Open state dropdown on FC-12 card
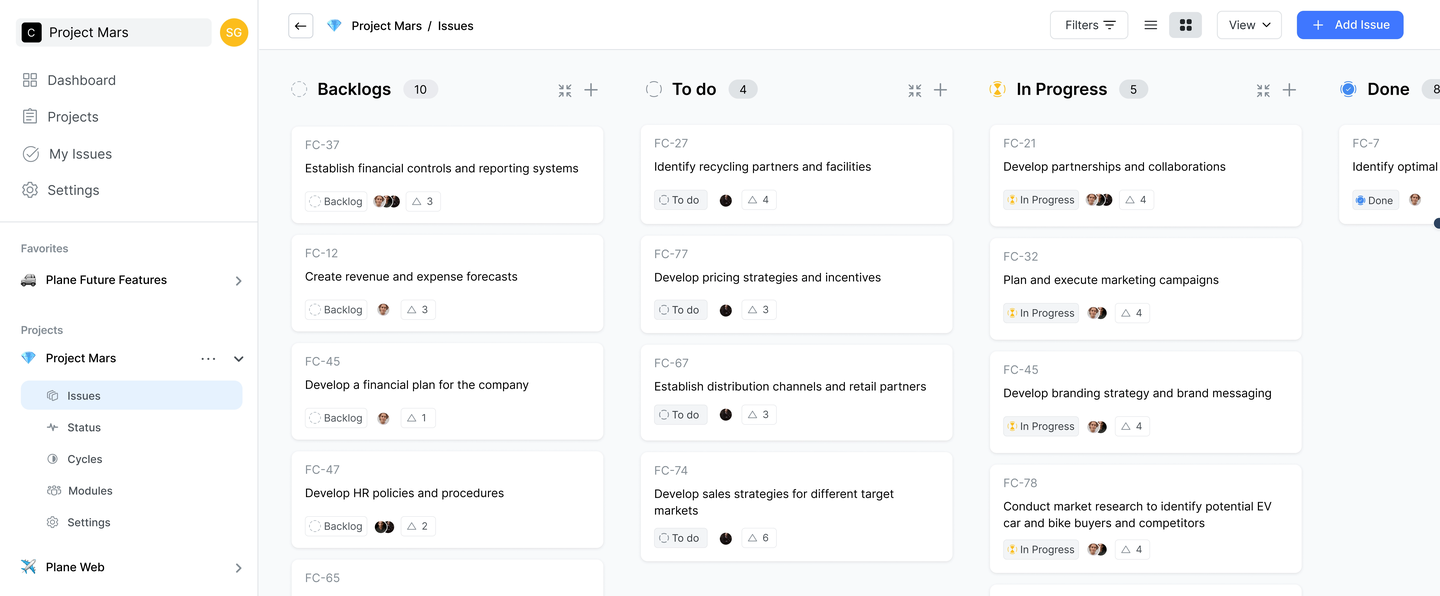This screenshot has height=596, width=1440. tap(336, 310)
